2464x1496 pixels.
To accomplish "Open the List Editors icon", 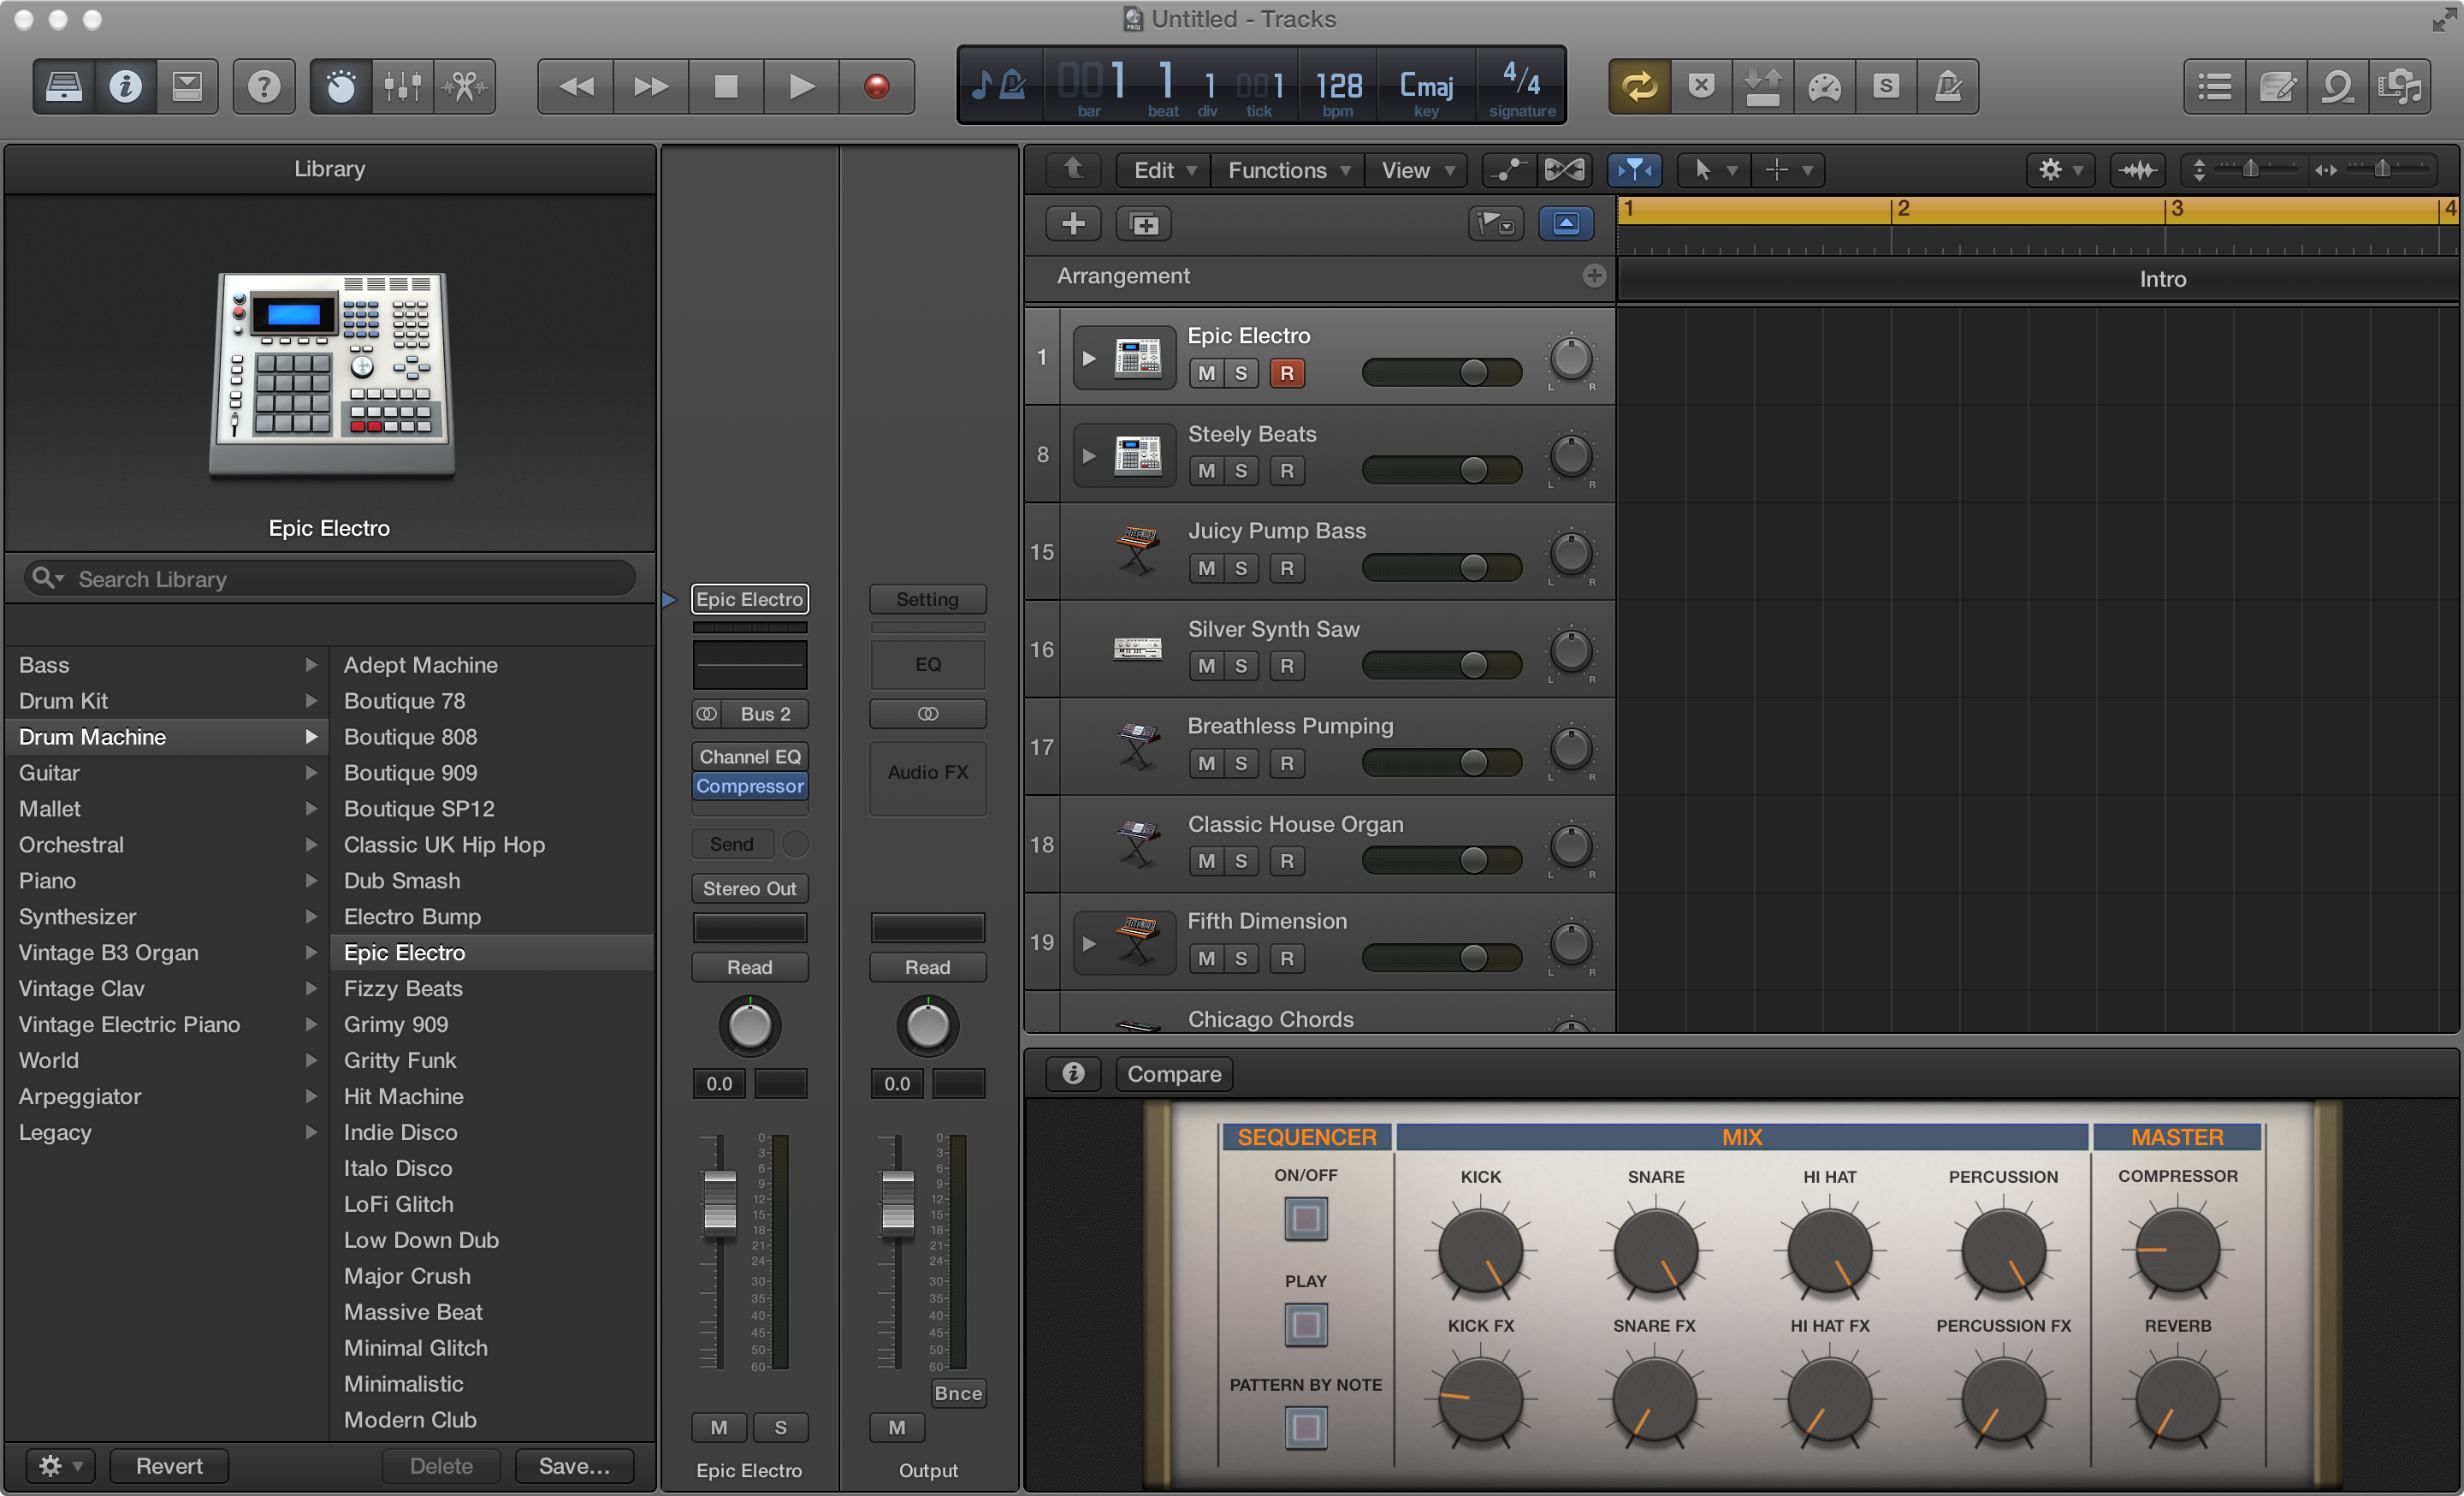I will pyautogui.click(x=2215, y=87).
